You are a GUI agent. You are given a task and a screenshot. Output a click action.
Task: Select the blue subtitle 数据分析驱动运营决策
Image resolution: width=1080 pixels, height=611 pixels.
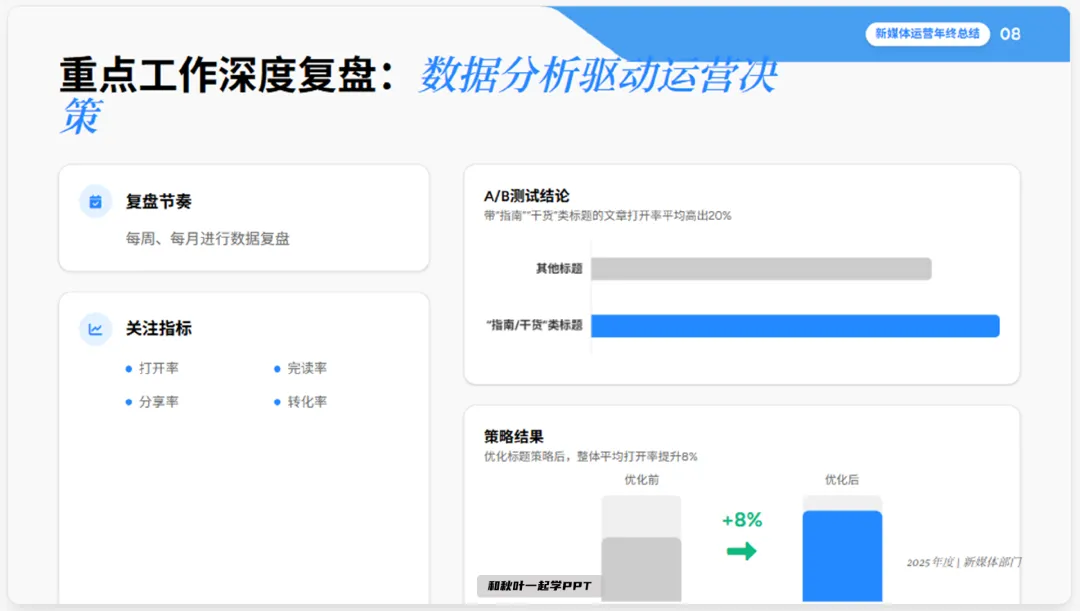pos(419,95)
